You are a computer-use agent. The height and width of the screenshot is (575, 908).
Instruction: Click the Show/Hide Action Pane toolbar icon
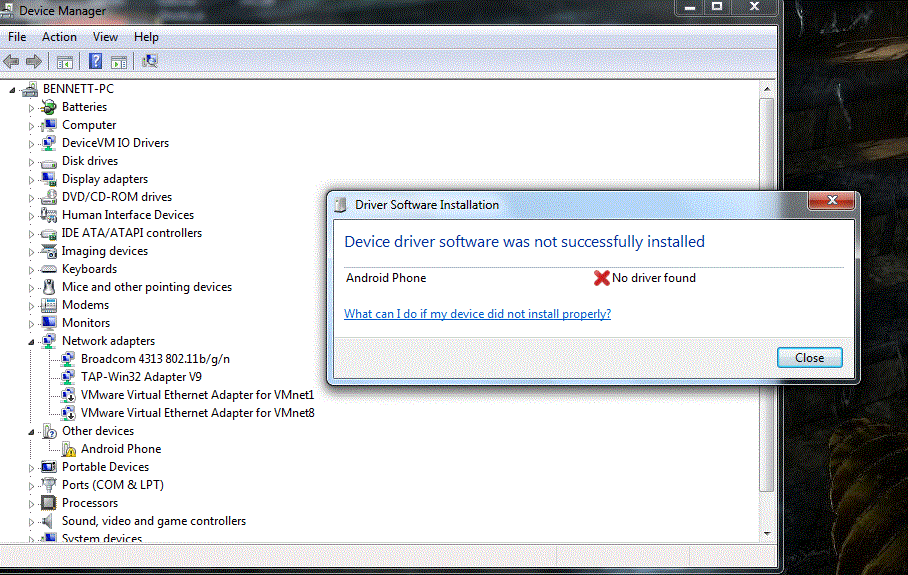point(118,62)
